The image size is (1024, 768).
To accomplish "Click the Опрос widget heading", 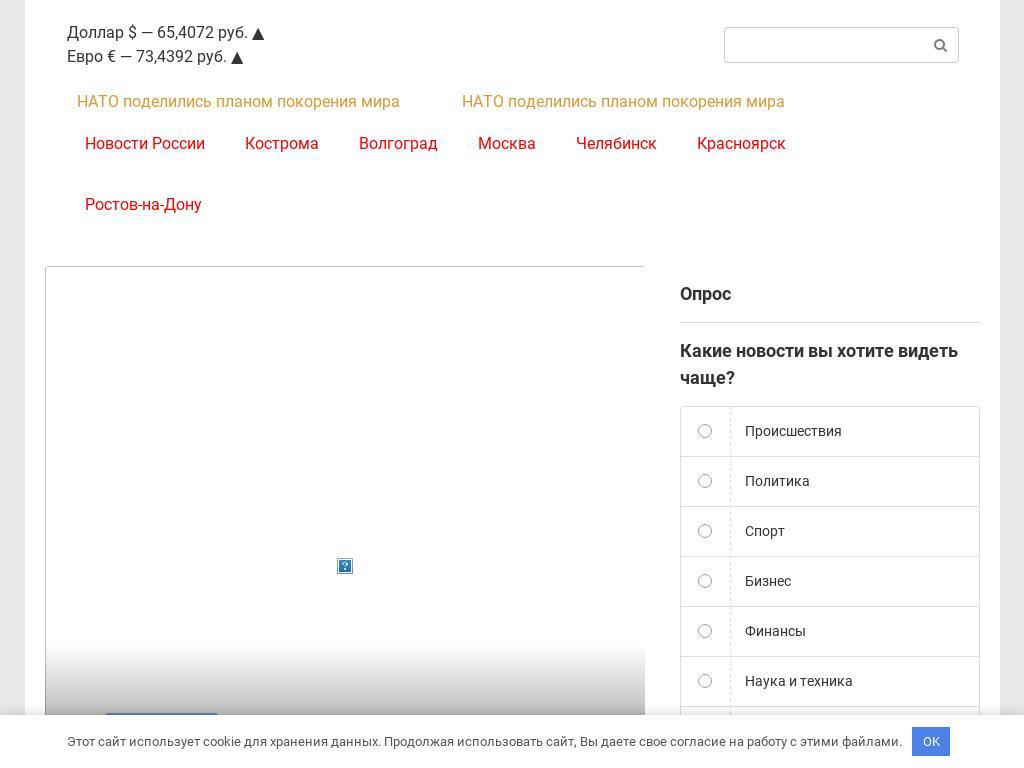I will [x=705, y=294].
